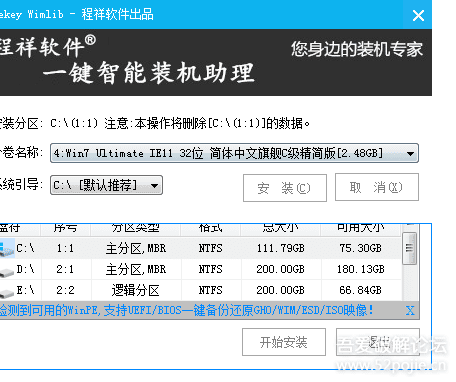
Task: Click the 111.79GB total size cell
Action: 280,248
